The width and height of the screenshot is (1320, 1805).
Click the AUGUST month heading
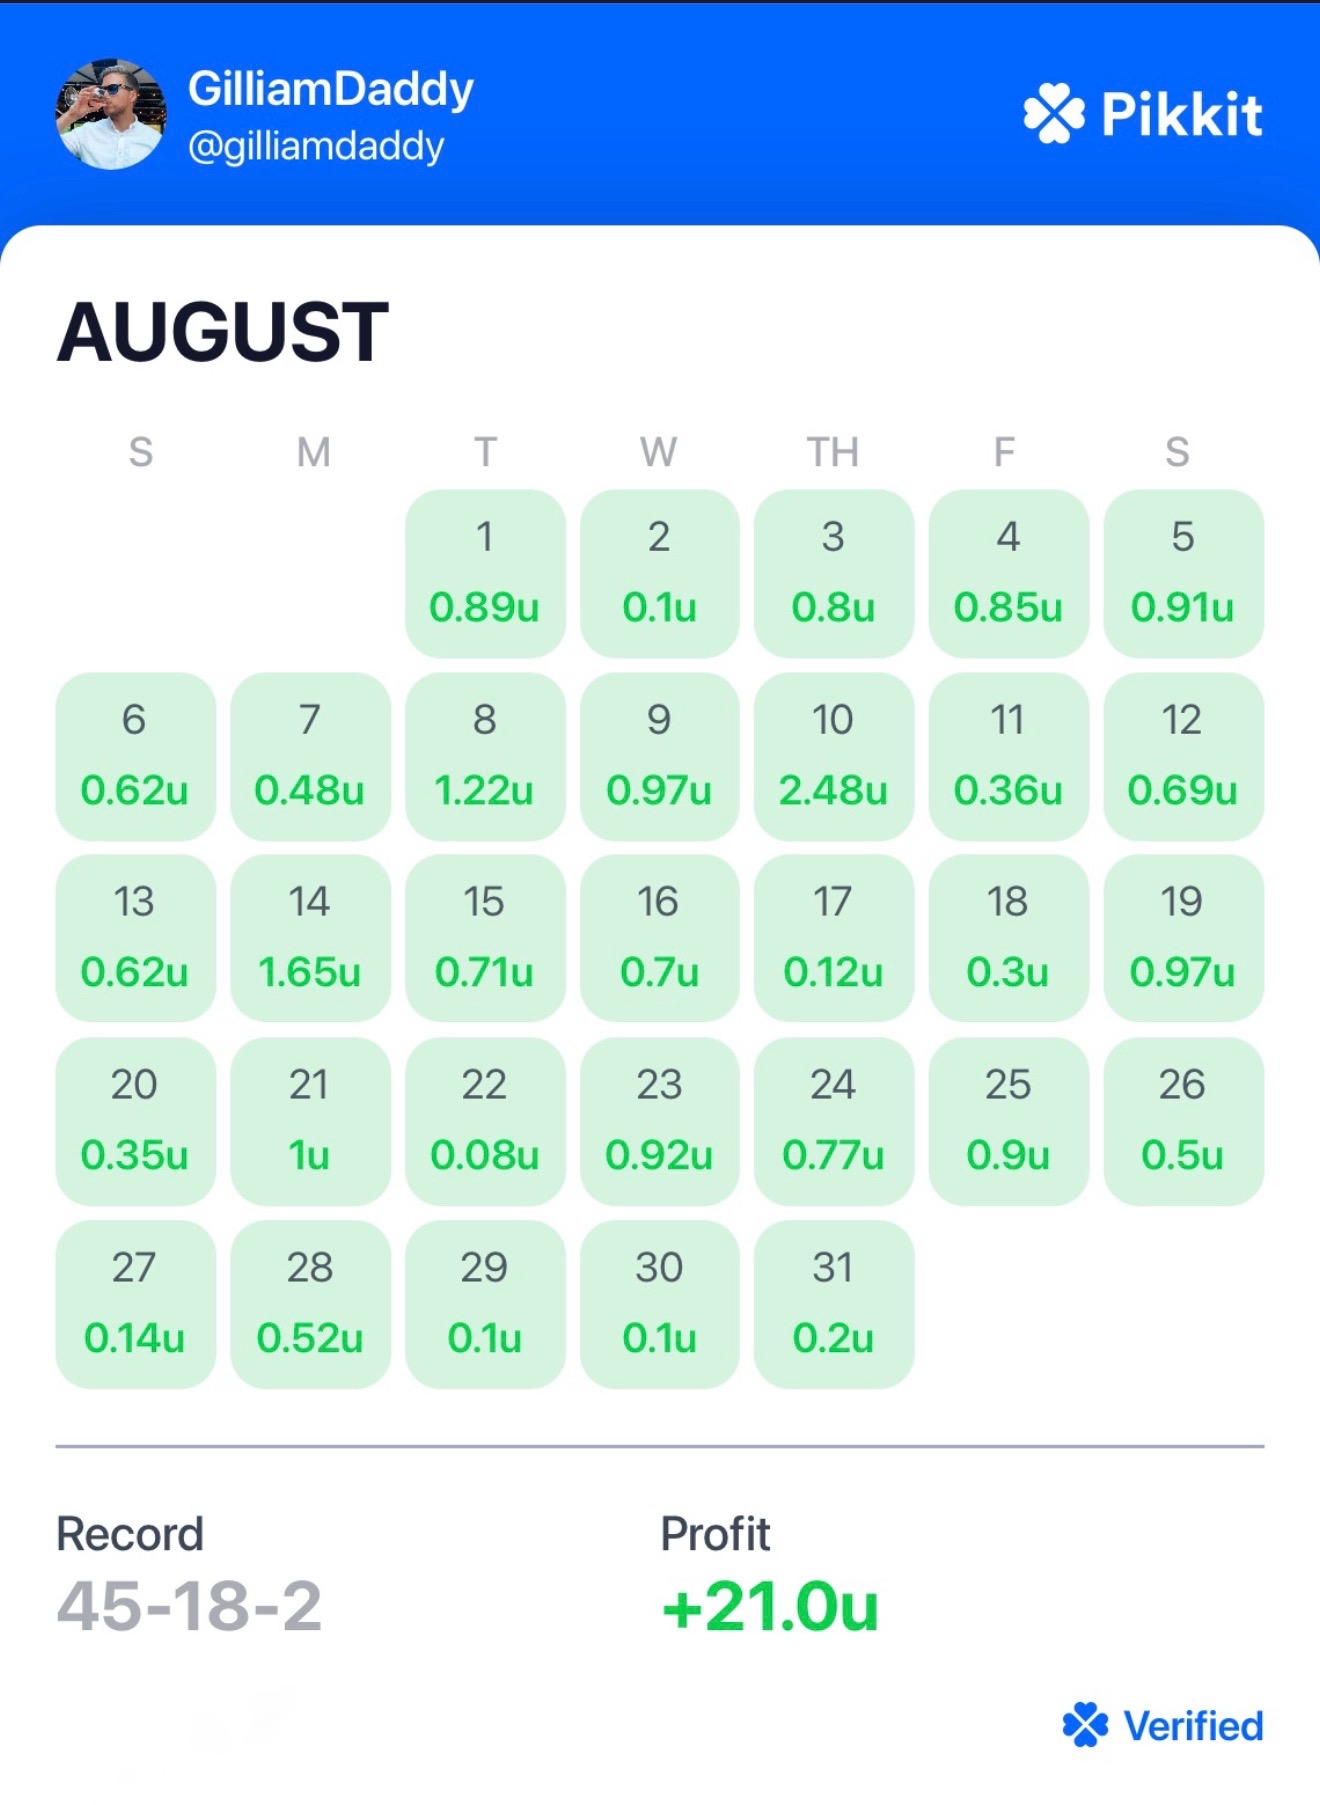pyautogui.click(x=223, y=332)
